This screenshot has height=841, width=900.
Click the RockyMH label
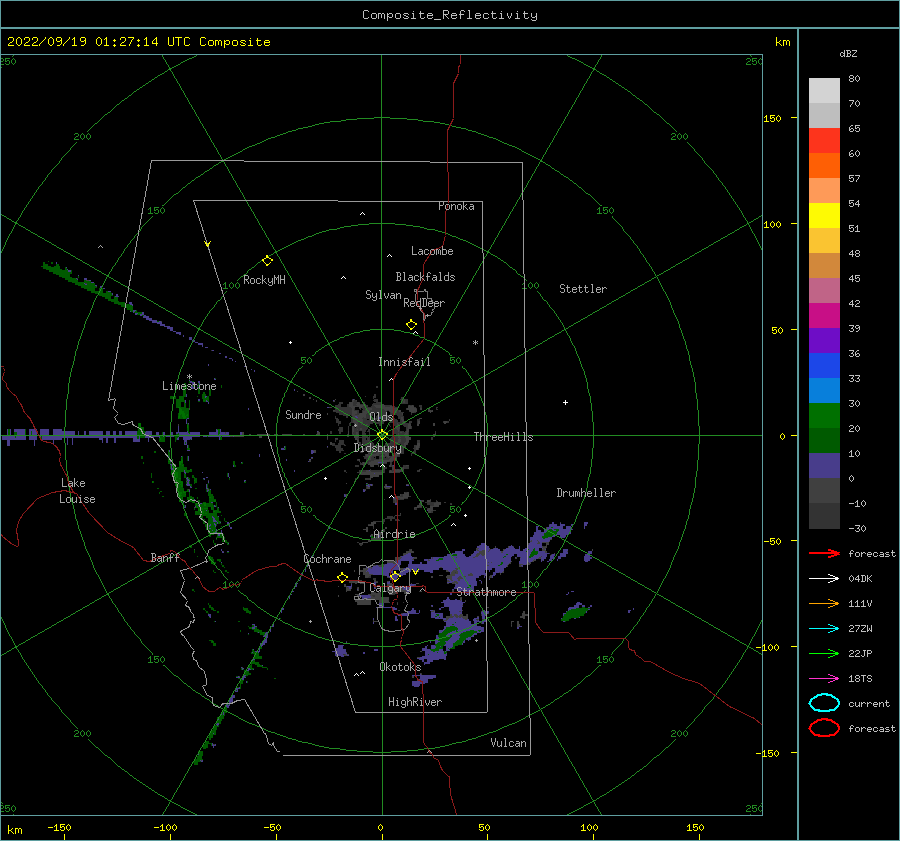tap(264, 280)
